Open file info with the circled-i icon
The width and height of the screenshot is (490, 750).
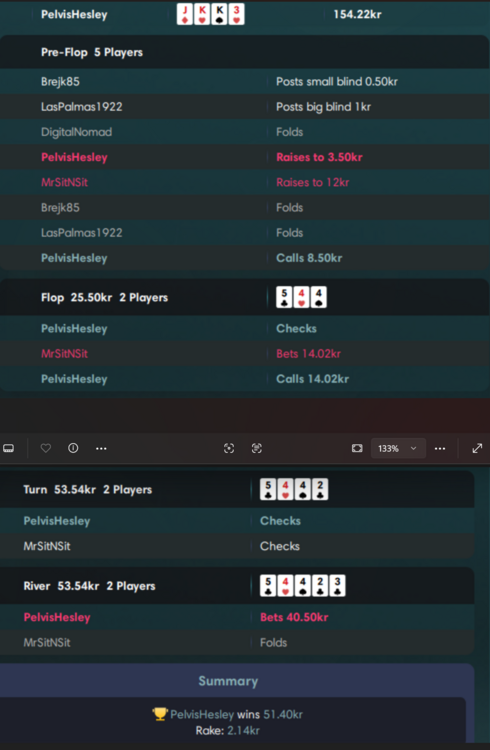coord(73,448)
